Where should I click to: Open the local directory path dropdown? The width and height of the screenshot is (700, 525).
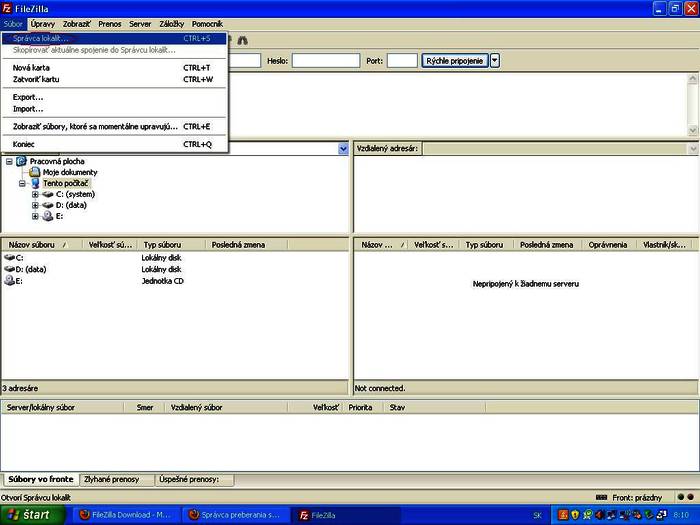343,149
